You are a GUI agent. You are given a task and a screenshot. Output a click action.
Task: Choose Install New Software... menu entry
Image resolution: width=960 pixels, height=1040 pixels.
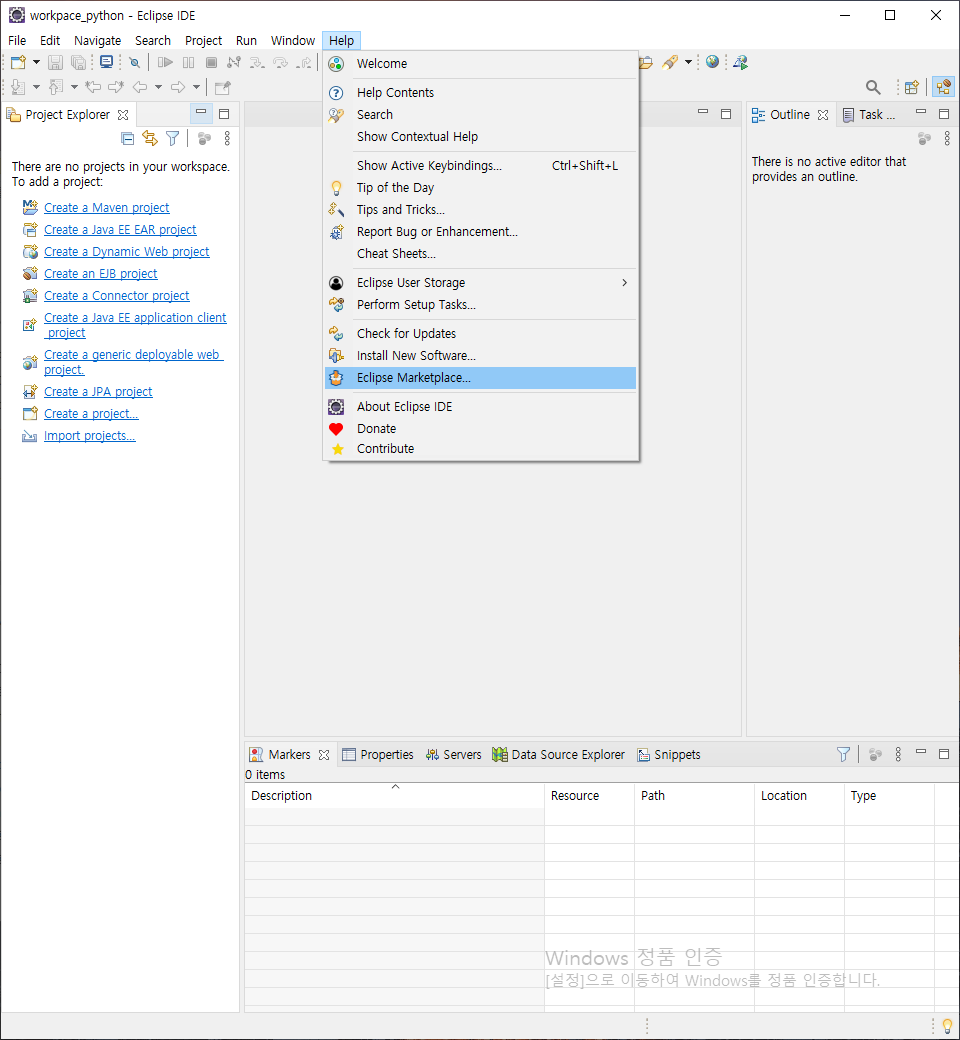480,356
